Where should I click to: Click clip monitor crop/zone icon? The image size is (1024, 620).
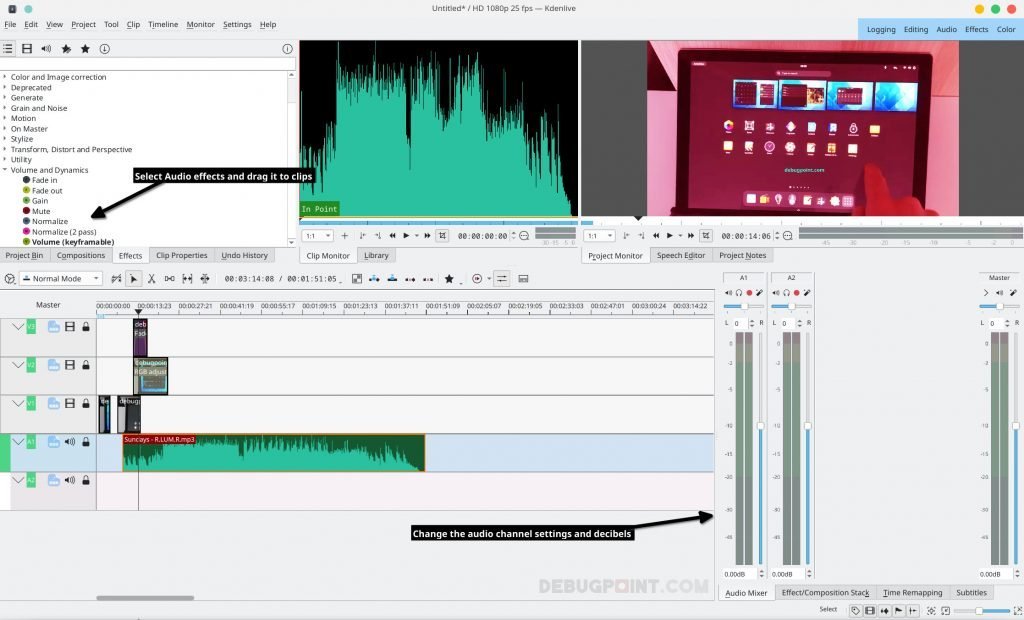(x=442, y=236)
